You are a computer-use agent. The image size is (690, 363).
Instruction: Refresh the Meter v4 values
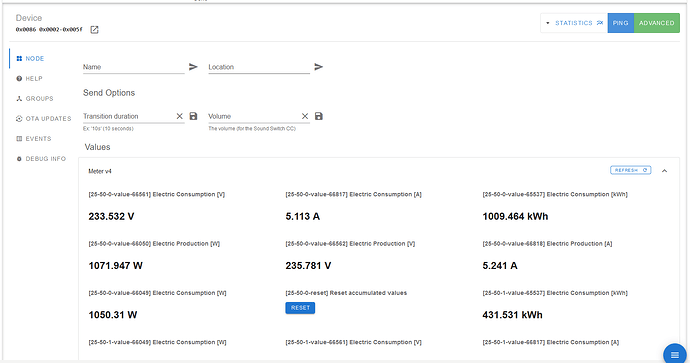(x=631, y=170)
